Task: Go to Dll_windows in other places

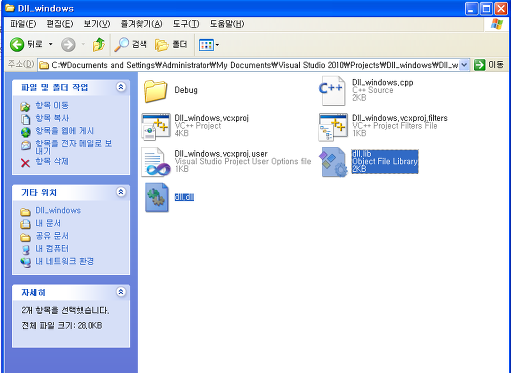Action: click(58, 211)
